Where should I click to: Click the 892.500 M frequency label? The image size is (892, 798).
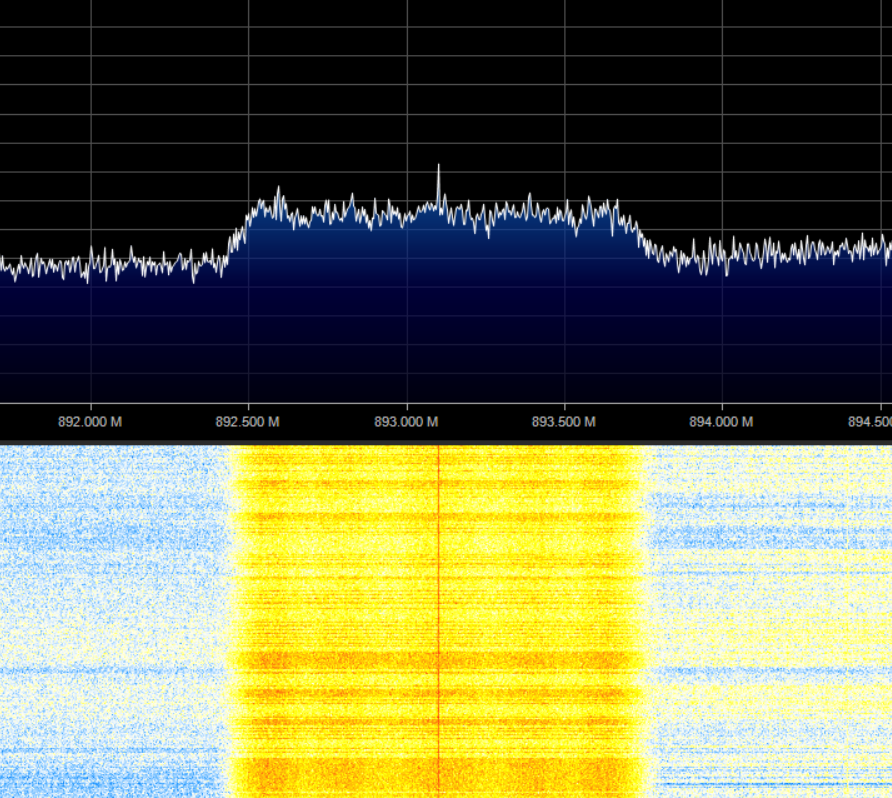pos(248,422)
